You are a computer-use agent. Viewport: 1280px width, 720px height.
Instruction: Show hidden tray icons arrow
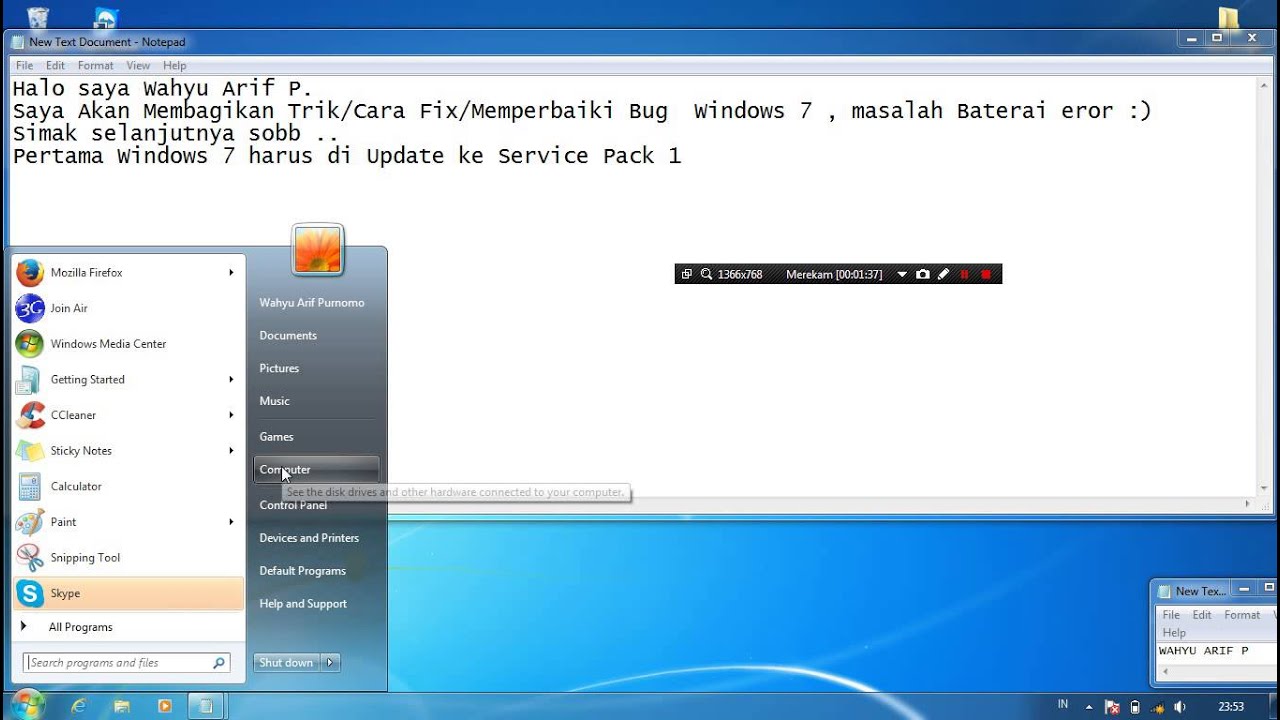click(x=1090, y=707)
